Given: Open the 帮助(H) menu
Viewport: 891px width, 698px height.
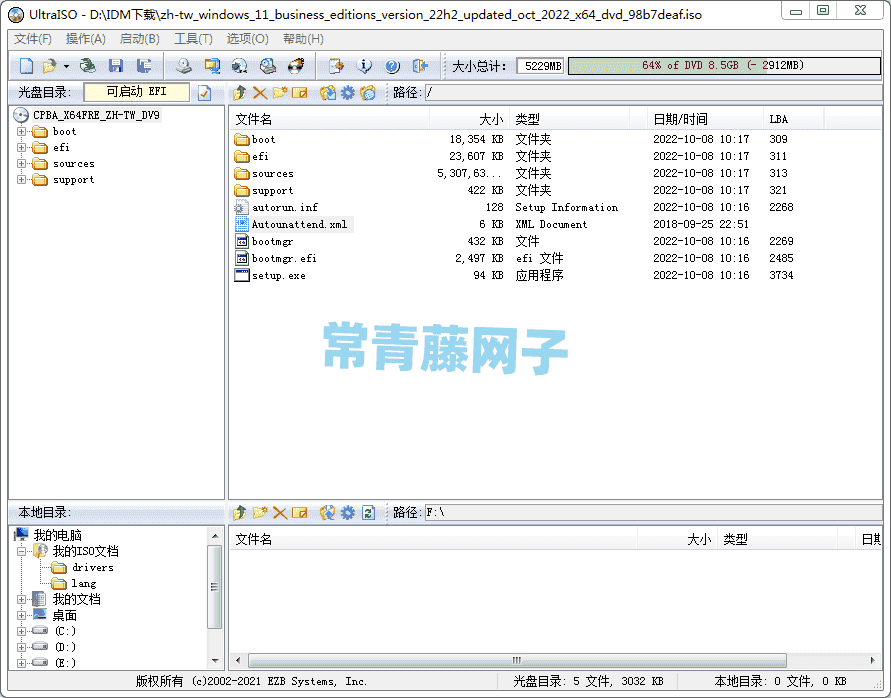Looking at the screenshot, I should [303, 39].
